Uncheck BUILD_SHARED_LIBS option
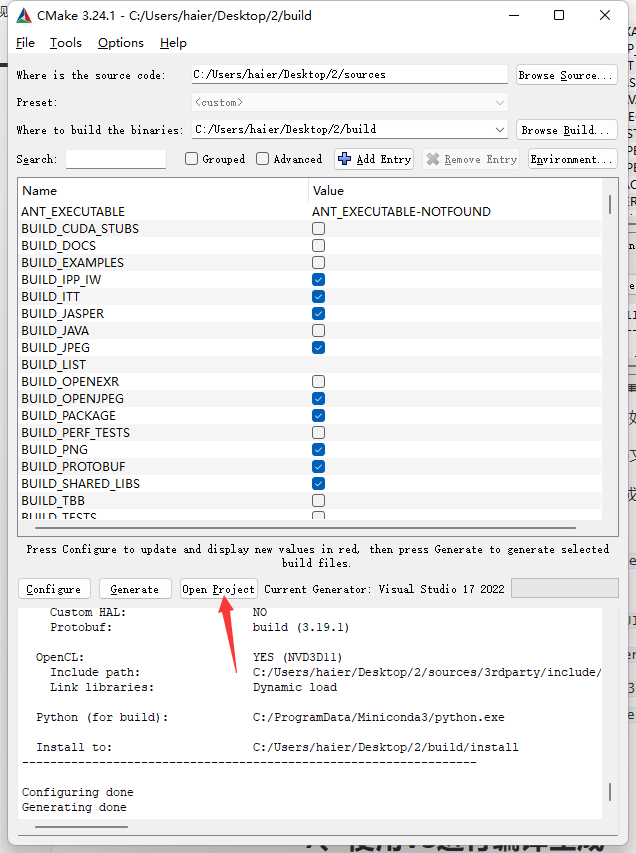 pos(319,484)
